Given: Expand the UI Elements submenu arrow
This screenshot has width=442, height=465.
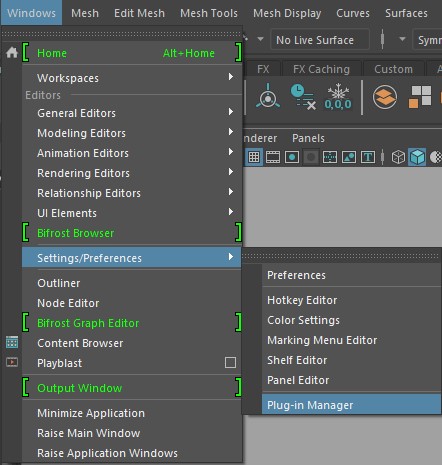Looking at the screenshot, I should point(231,212).
